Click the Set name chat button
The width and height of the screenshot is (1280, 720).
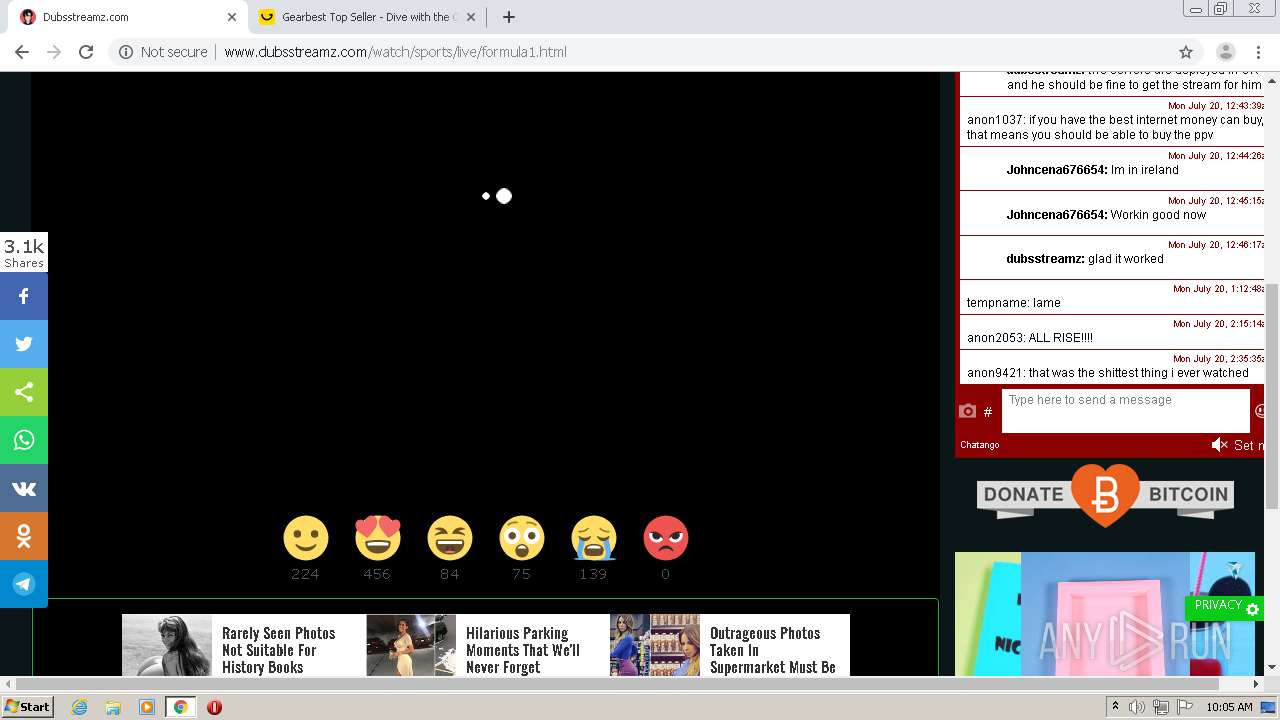coord(1249,446)
